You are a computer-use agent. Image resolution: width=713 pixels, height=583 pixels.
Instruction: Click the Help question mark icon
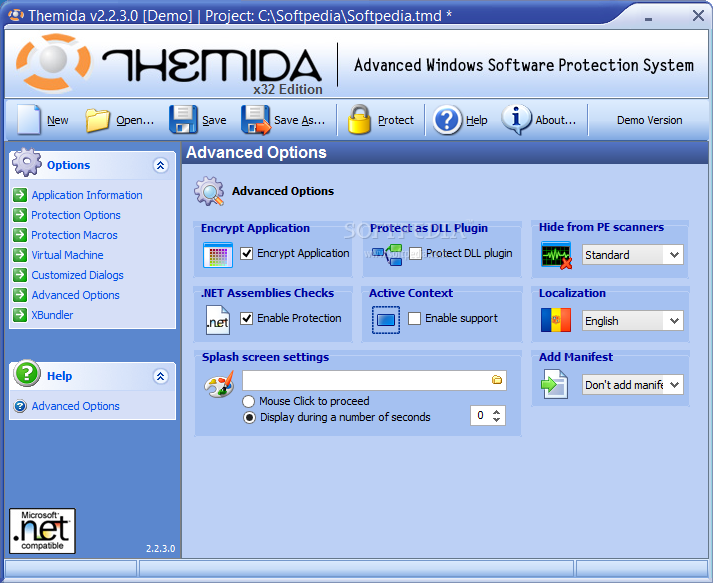[447, 120]
